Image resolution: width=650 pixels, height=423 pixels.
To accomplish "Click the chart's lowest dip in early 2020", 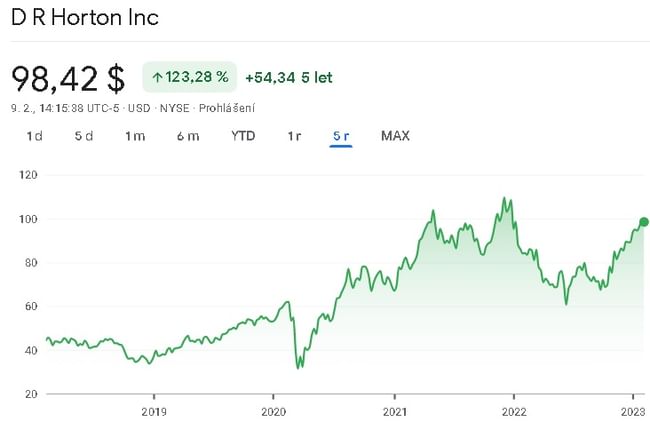I will click(298, 367).
